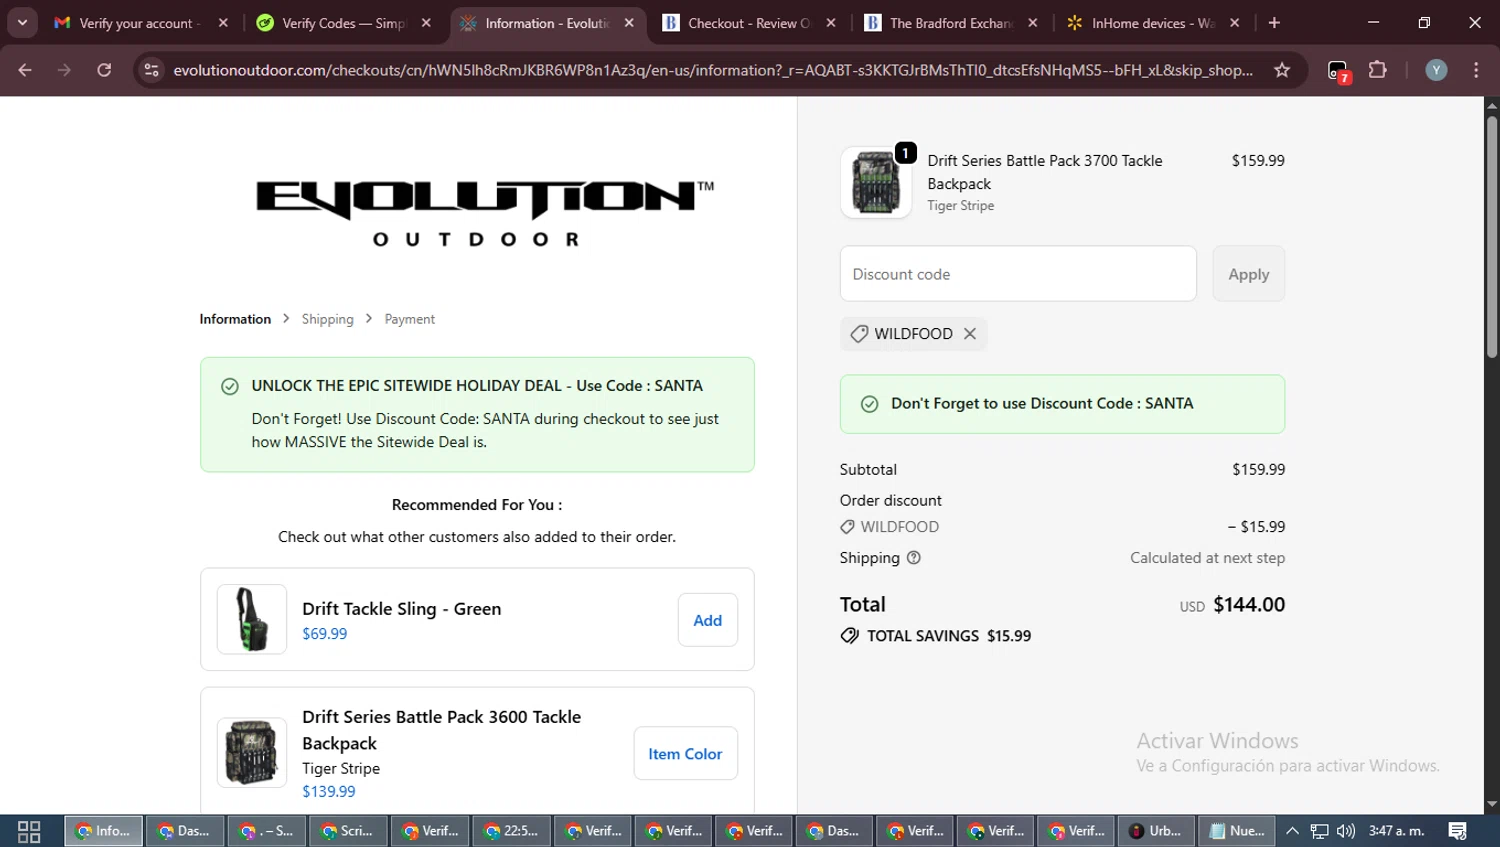Click the scrollbar down arrow

(1491, 804)
